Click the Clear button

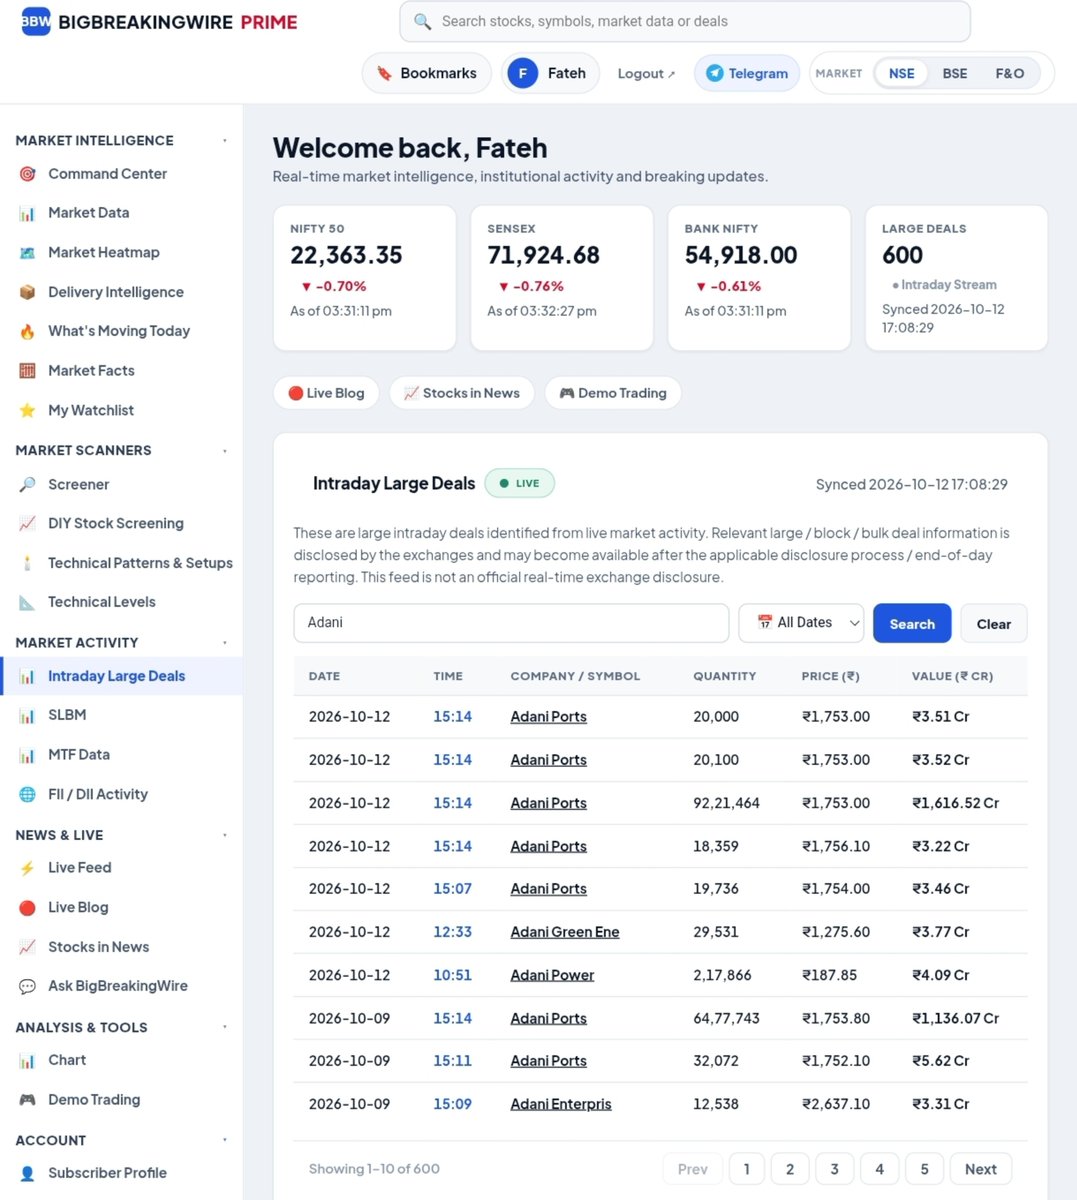(994, 624)
